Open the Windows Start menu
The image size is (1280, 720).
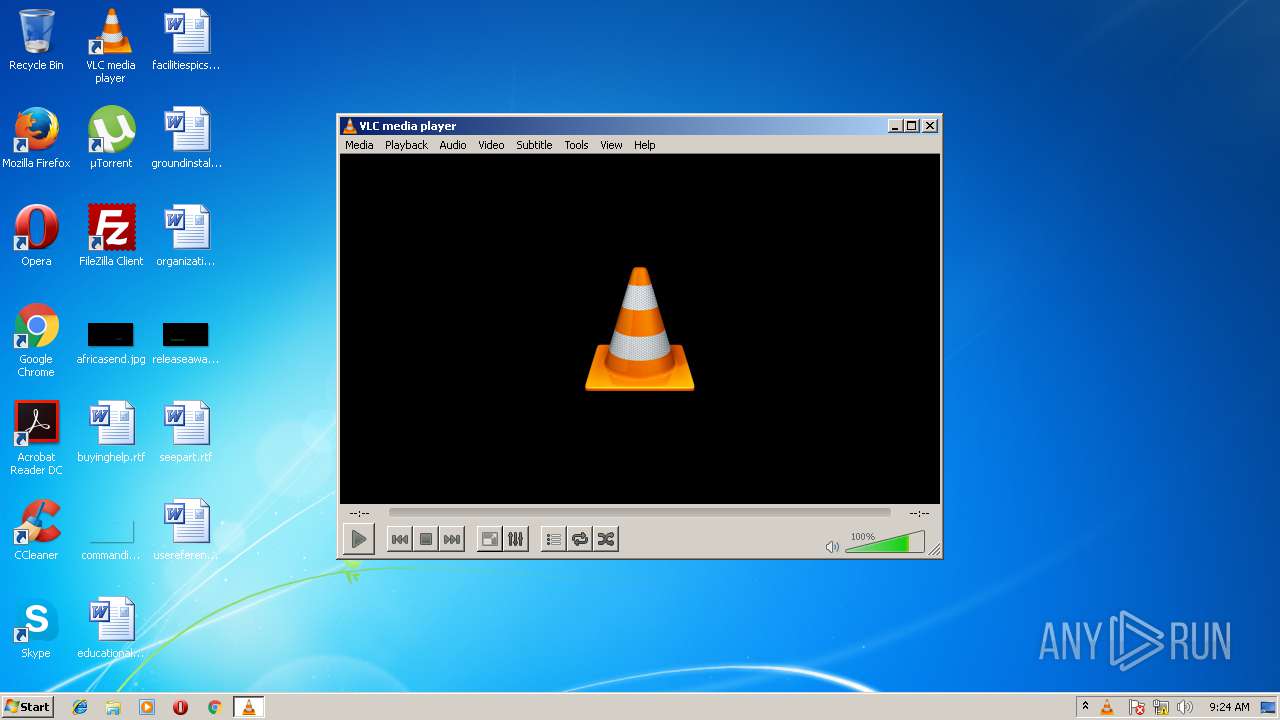pos(27,707)
